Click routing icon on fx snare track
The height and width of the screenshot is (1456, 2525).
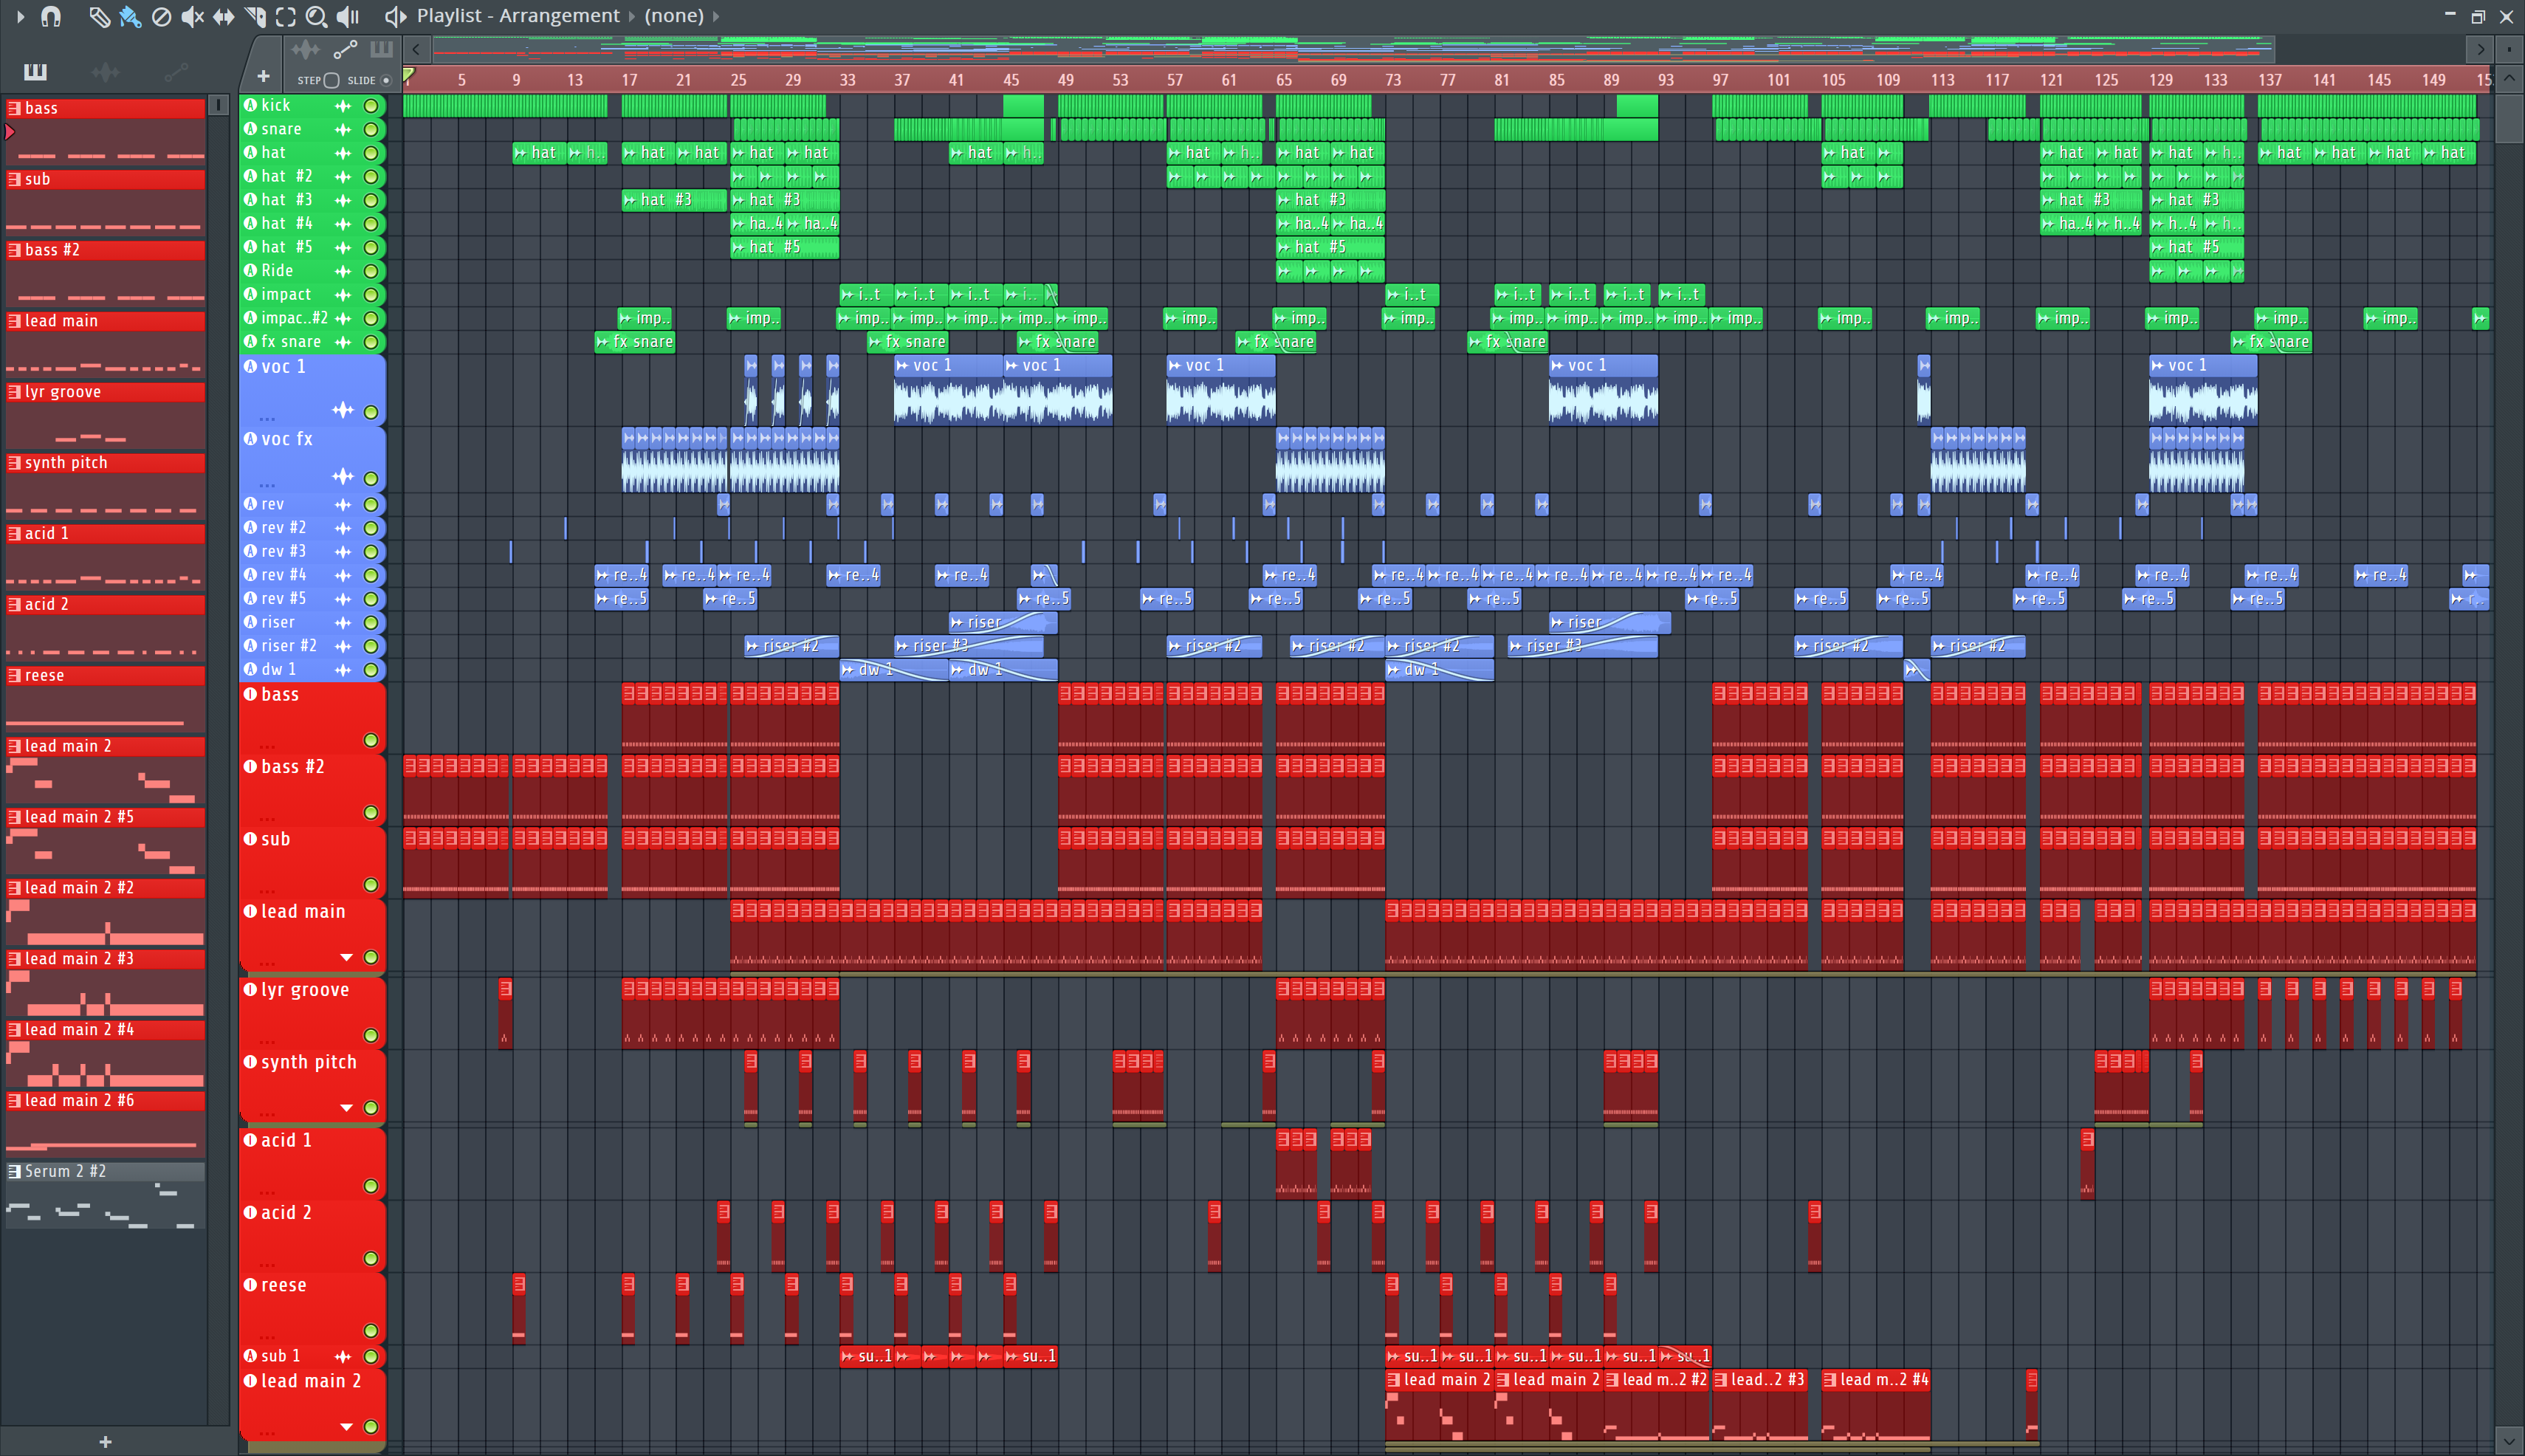[343, 342]
